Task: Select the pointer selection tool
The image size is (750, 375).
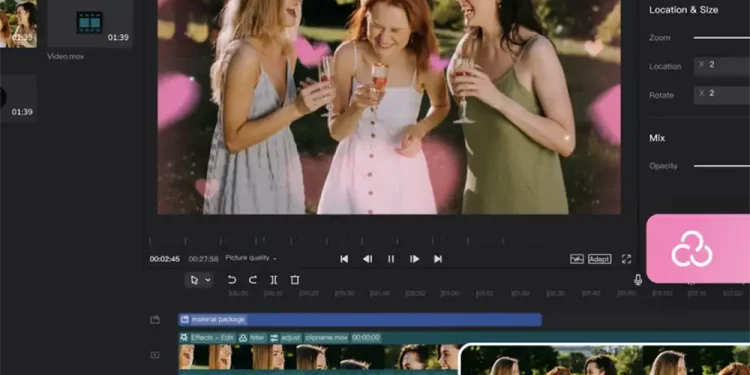Action: pyautogui.click(x=194, y=280)
